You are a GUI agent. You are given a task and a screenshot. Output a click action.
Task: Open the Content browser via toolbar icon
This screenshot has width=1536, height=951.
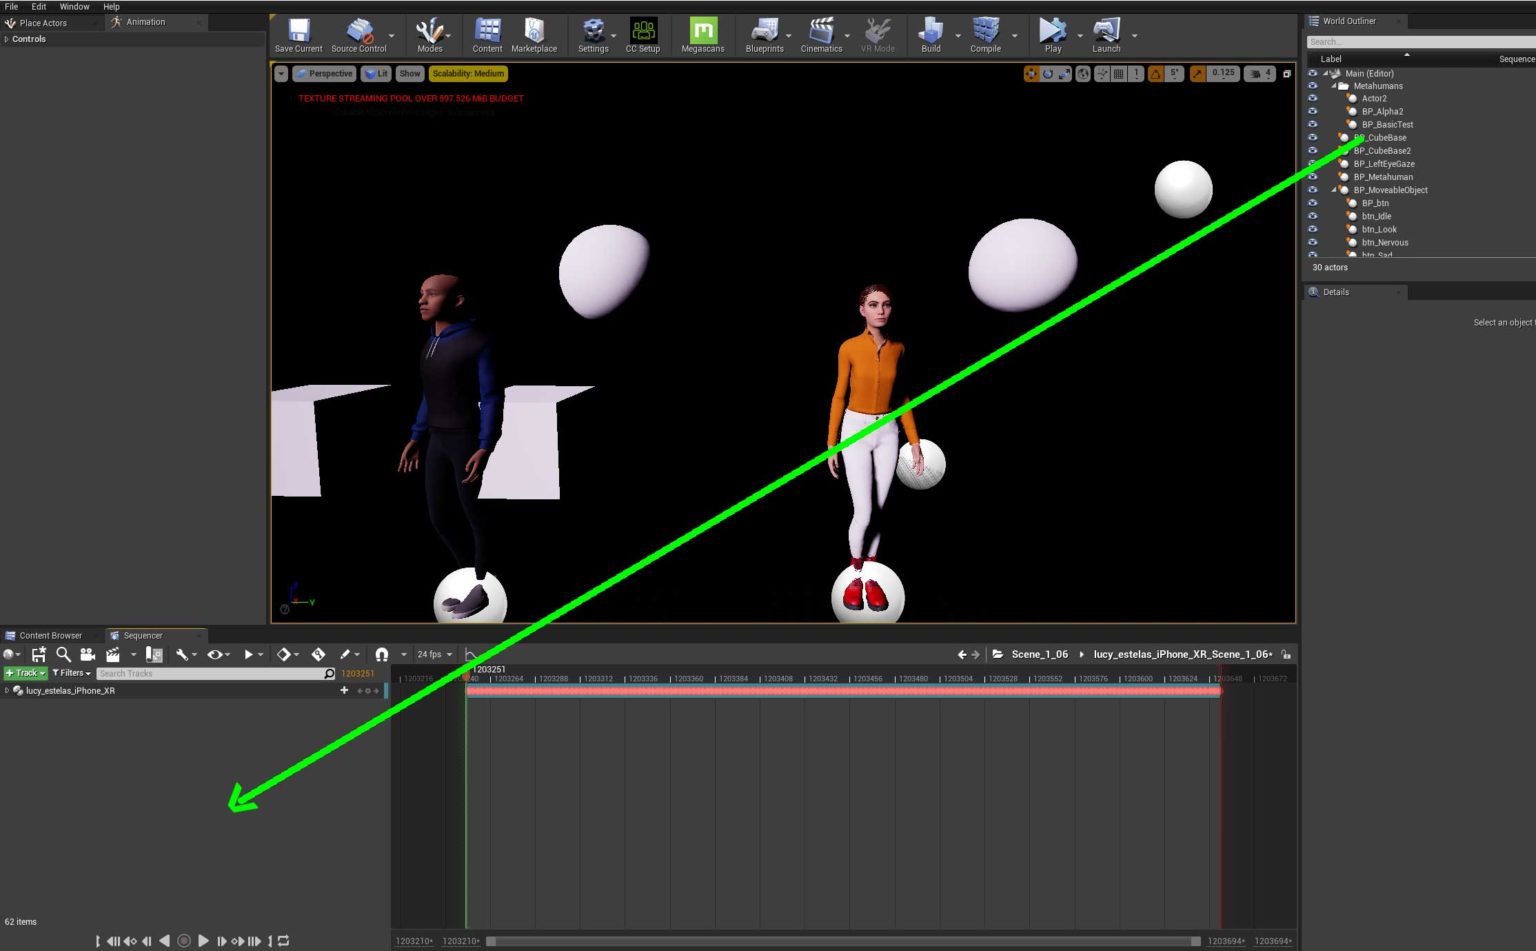click(x=487, y=33)
